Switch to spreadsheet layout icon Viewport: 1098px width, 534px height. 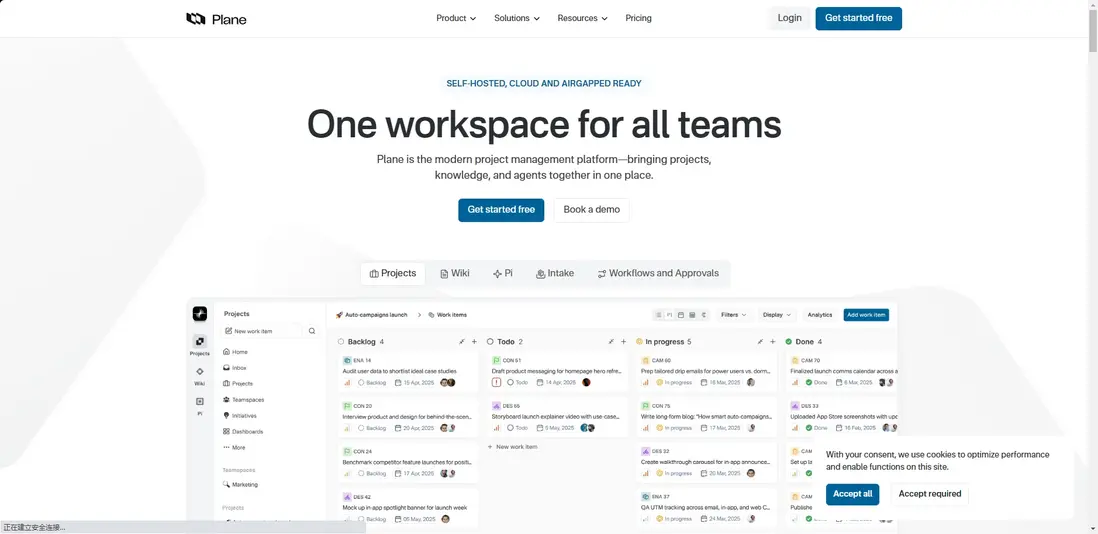pos(692,315)
